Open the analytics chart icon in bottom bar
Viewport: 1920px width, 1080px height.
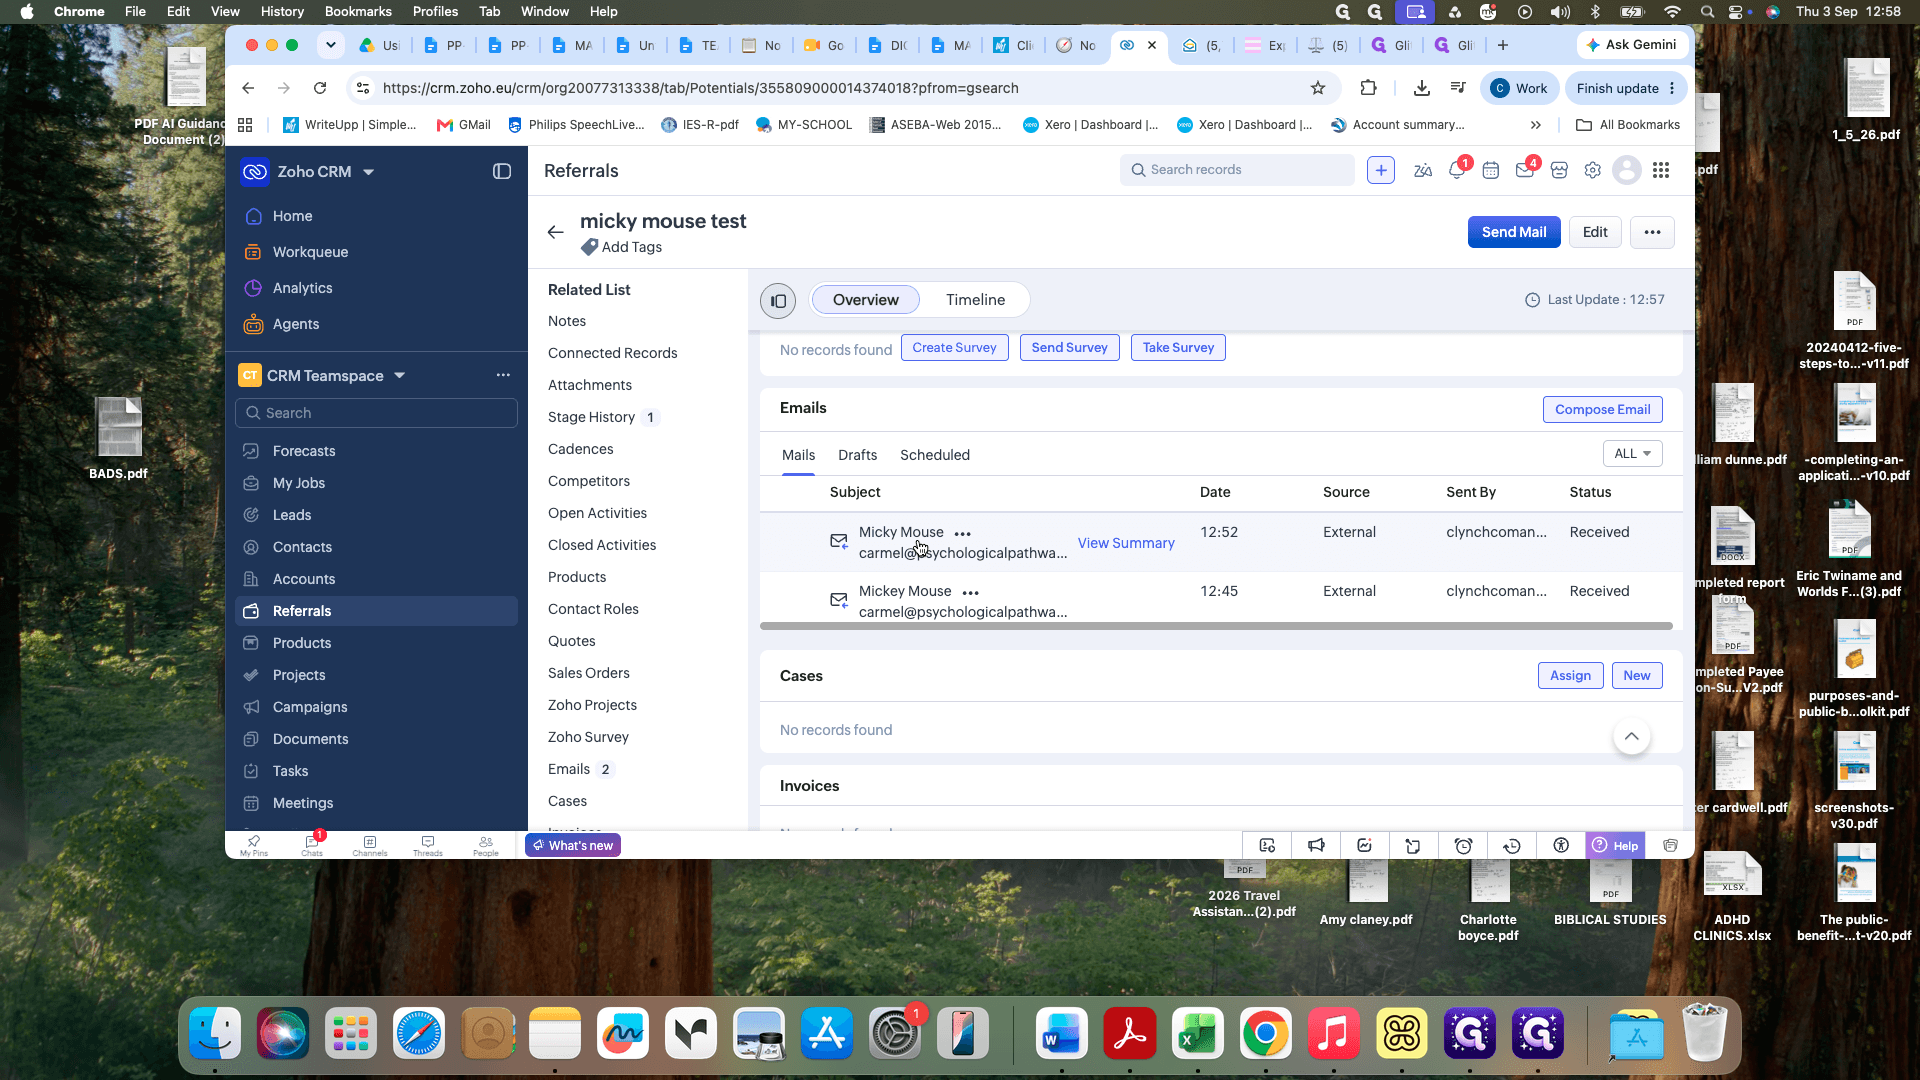point(1364,846)
